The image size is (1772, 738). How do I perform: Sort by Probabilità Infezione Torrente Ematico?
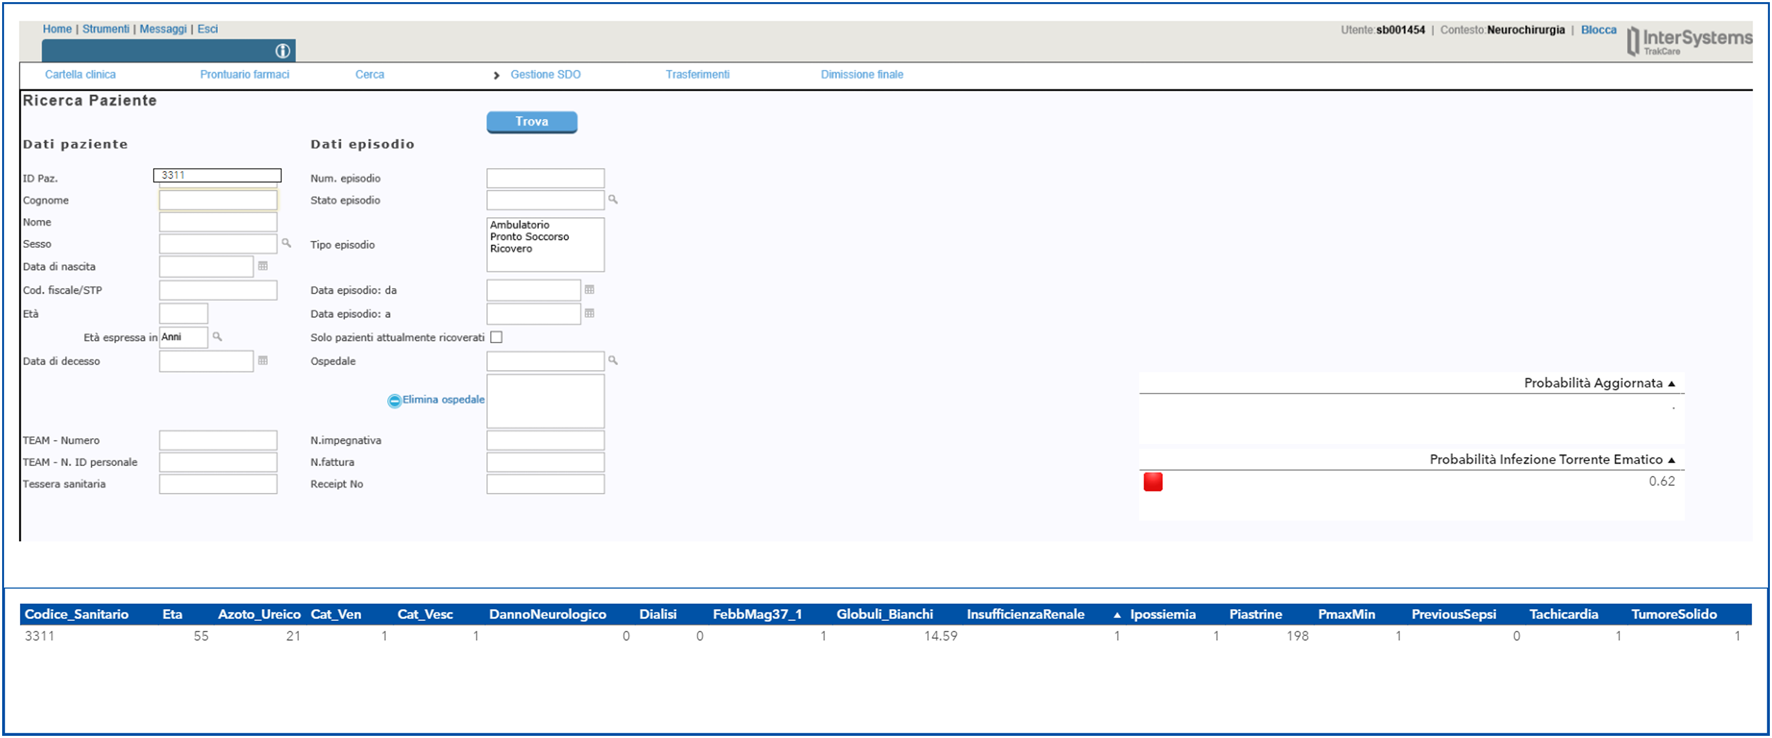[1671, 460]
